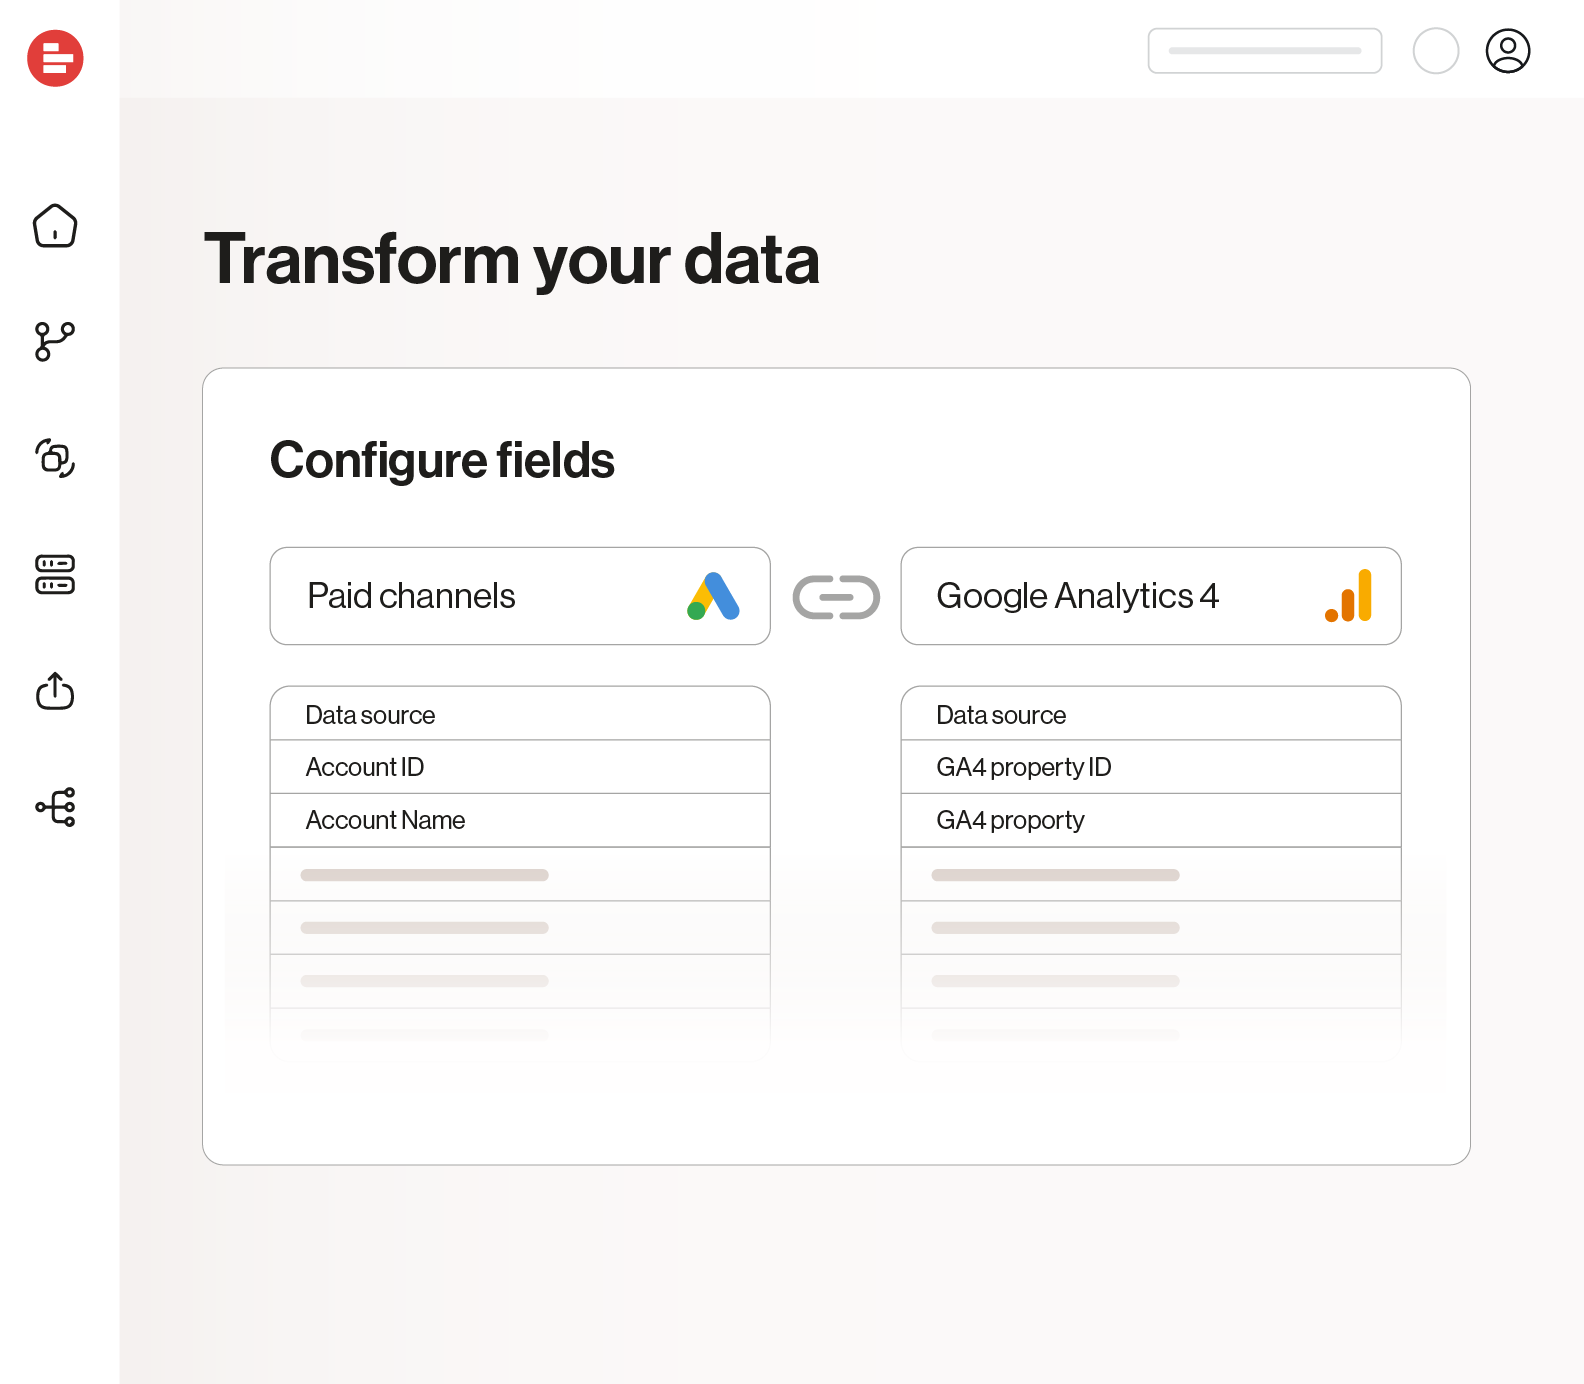Click the top search input field
This screenshot has width=1584, height=1384.
tap(1264, 51)
